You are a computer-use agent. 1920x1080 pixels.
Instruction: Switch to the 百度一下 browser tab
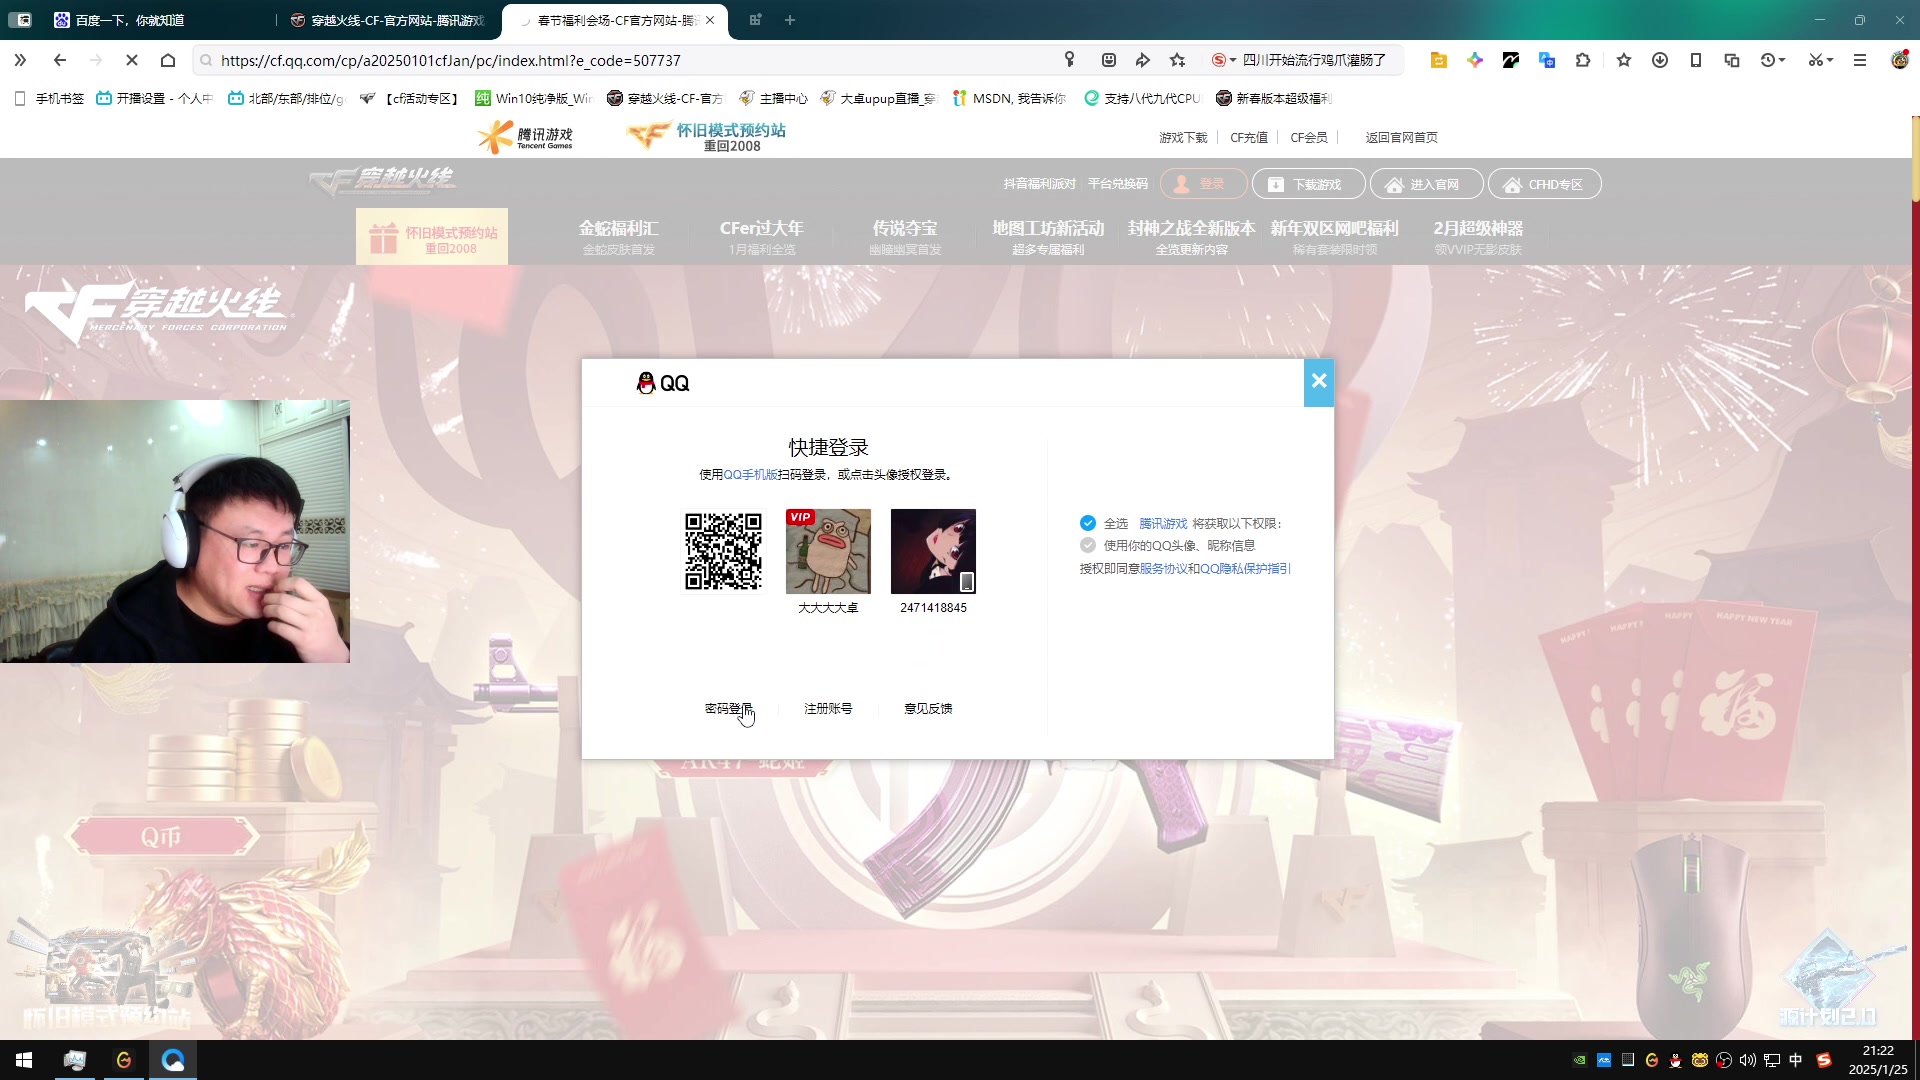point(130,20)
